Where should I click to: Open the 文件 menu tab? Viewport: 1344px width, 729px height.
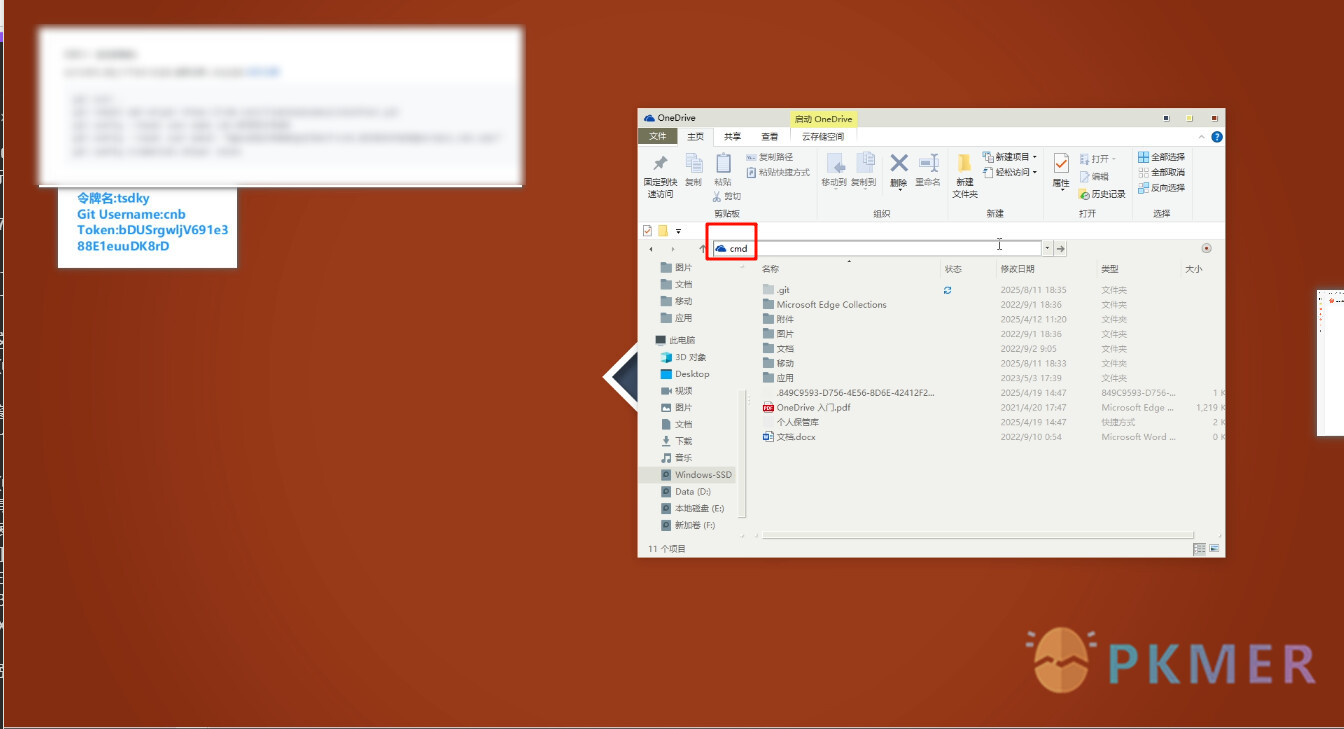[657, 136]
